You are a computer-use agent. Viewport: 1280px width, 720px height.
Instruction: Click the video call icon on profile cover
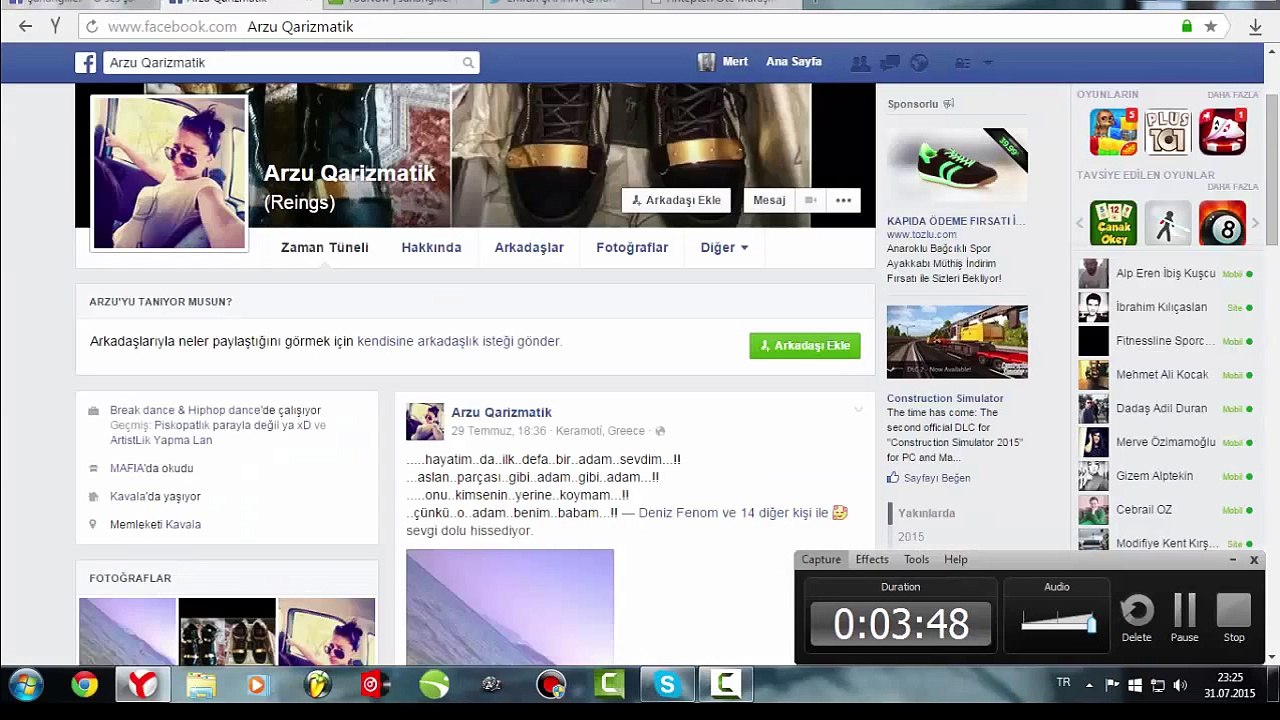pyautogui.click(x=811, y=200)
